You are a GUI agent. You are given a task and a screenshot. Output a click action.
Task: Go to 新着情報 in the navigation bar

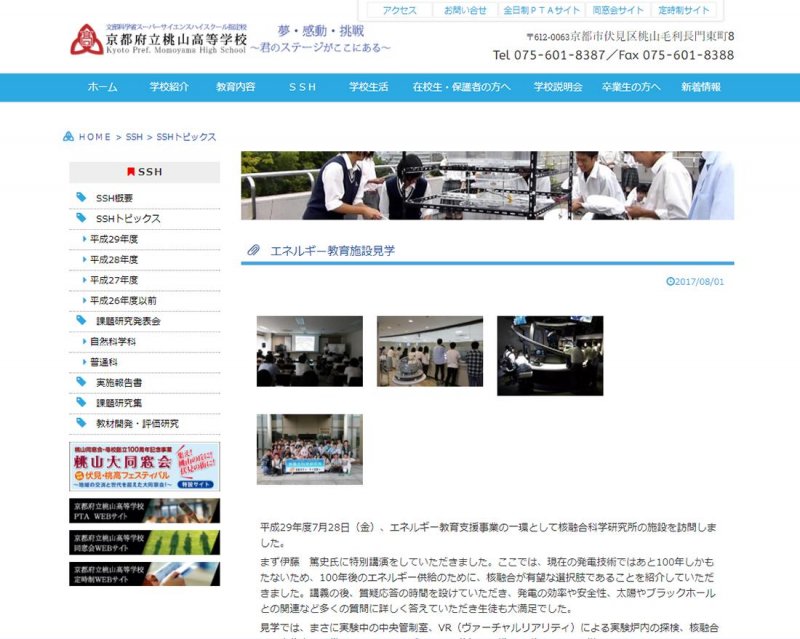[700, 87]
